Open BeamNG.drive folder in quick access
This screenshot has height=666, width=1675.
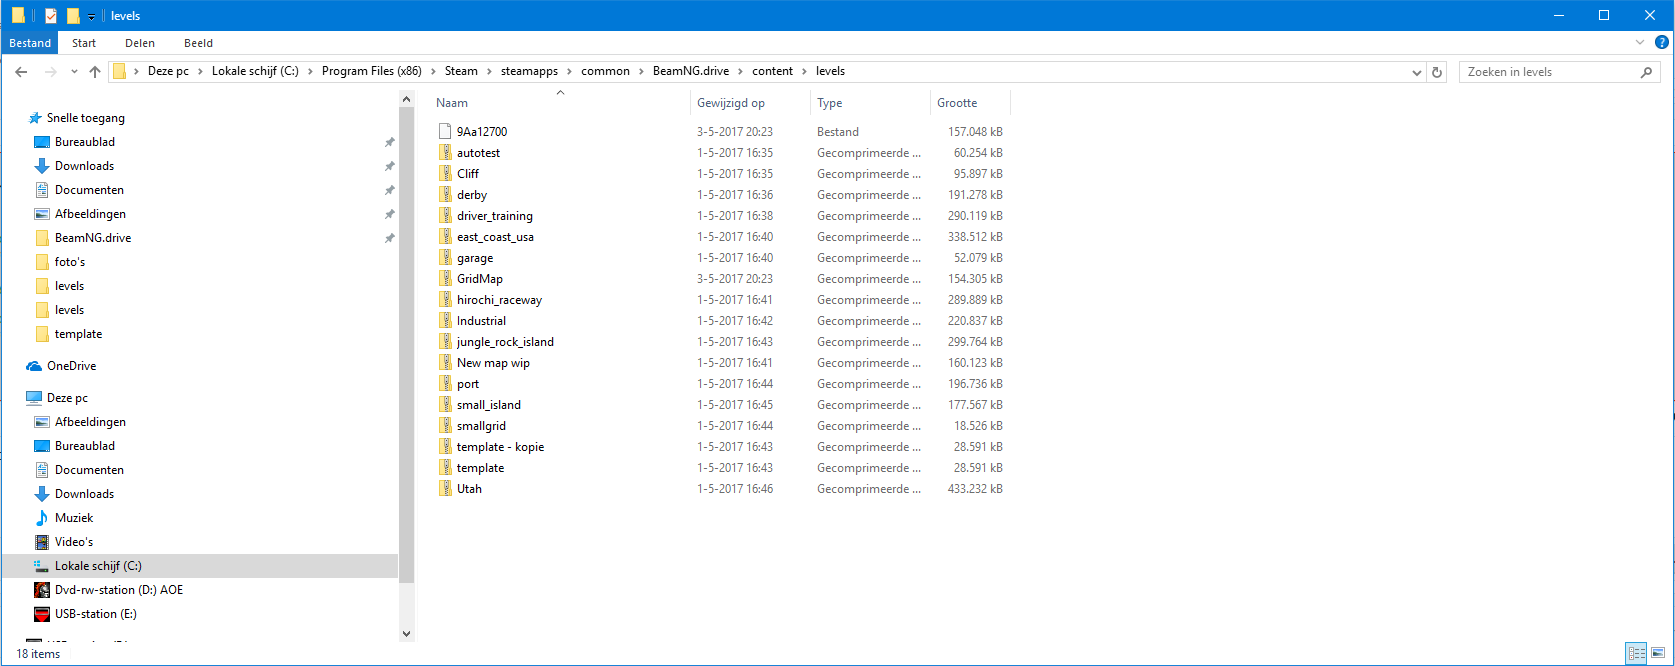[93, 238]
